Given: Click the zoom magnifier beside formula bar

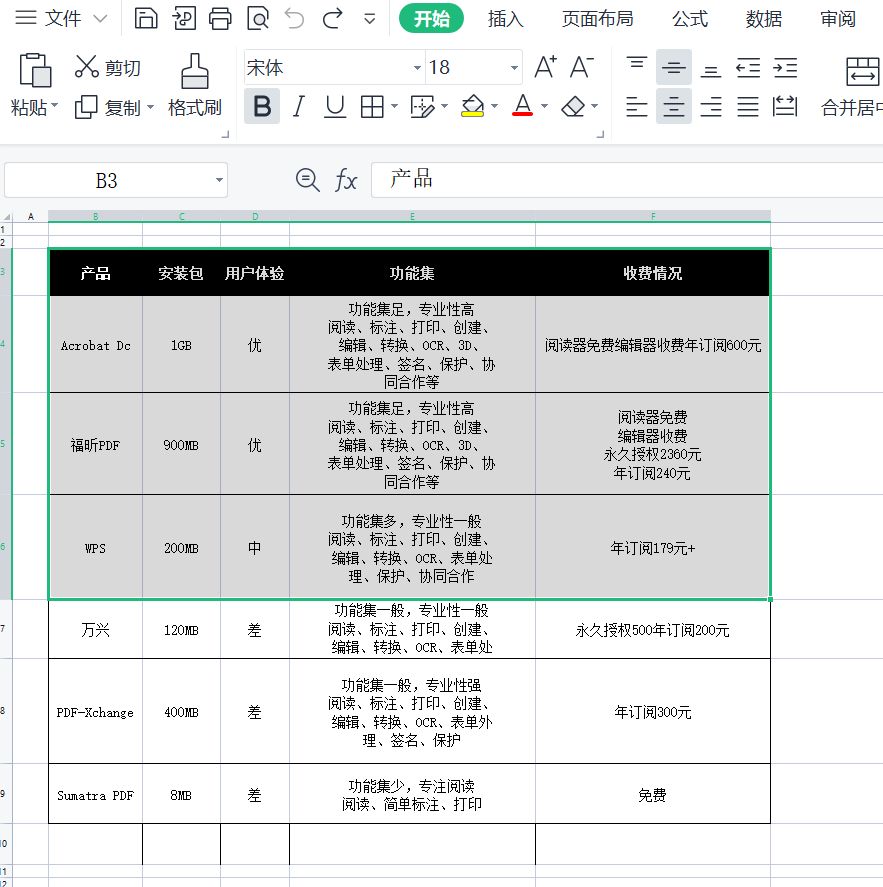Looking at the screenshot, I should click(307, 180).
